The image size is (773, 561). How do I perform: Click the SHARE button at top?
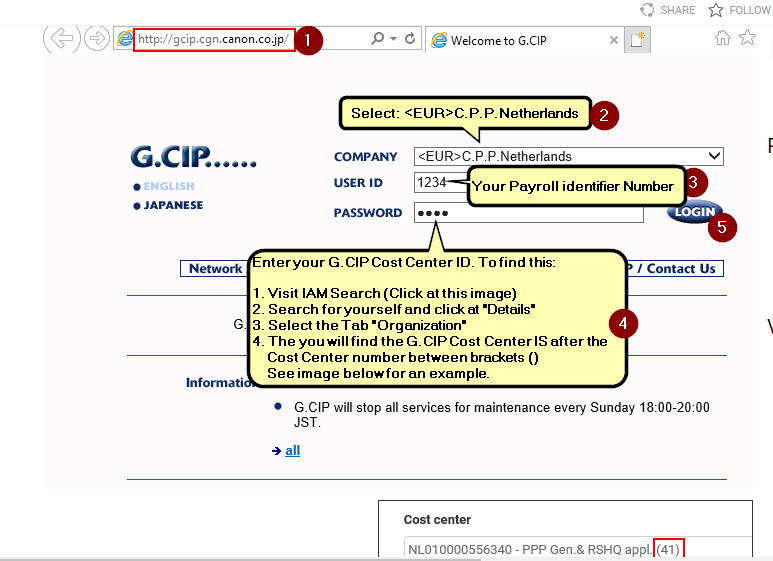668,10
